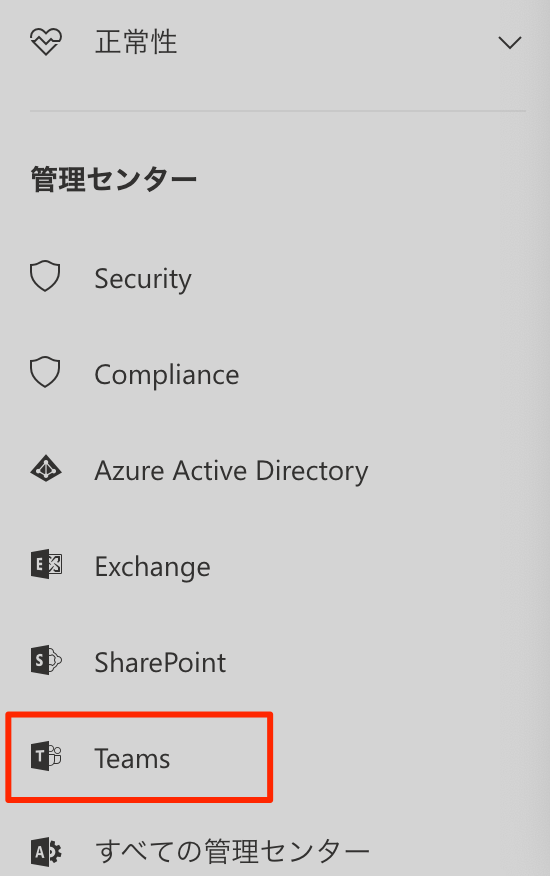Click the Security shield icon
The height and width of the screenshot is (876, 550).
click(45, 276)
